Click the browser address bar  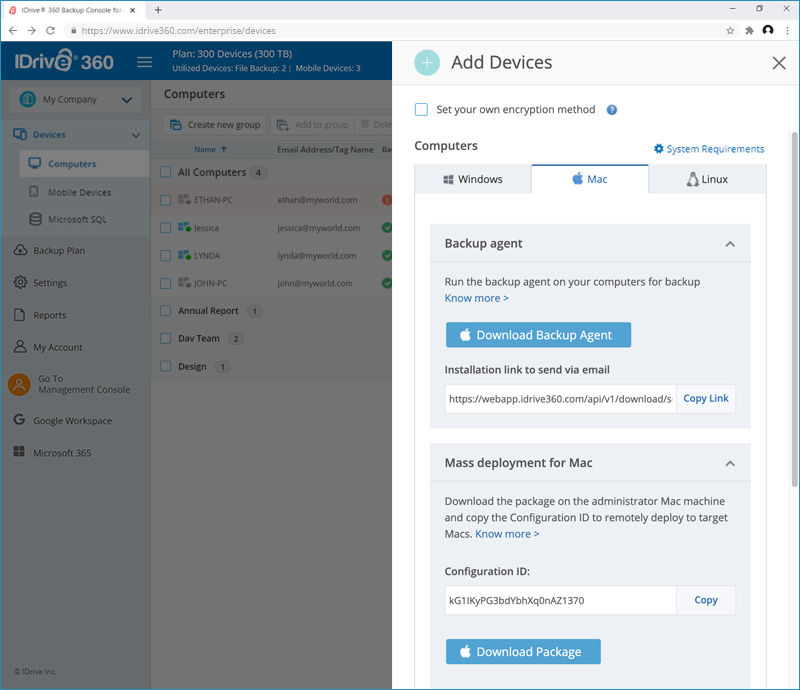point(398,31)
